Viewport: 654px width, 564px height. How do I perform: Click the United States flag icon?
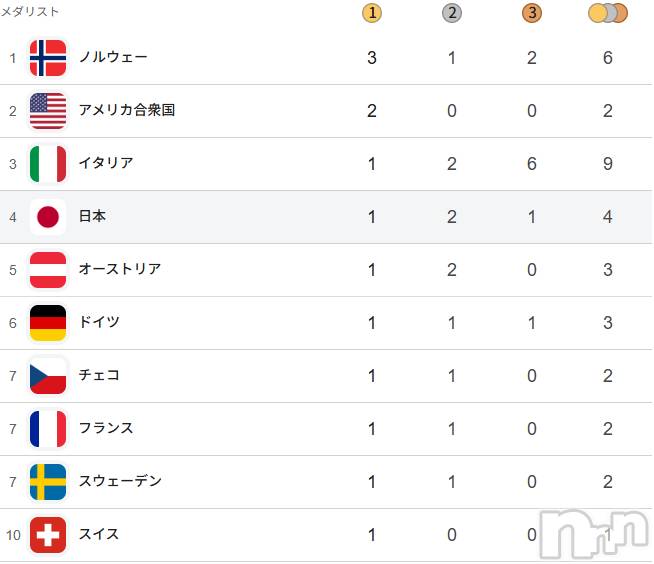click(48, 111)
